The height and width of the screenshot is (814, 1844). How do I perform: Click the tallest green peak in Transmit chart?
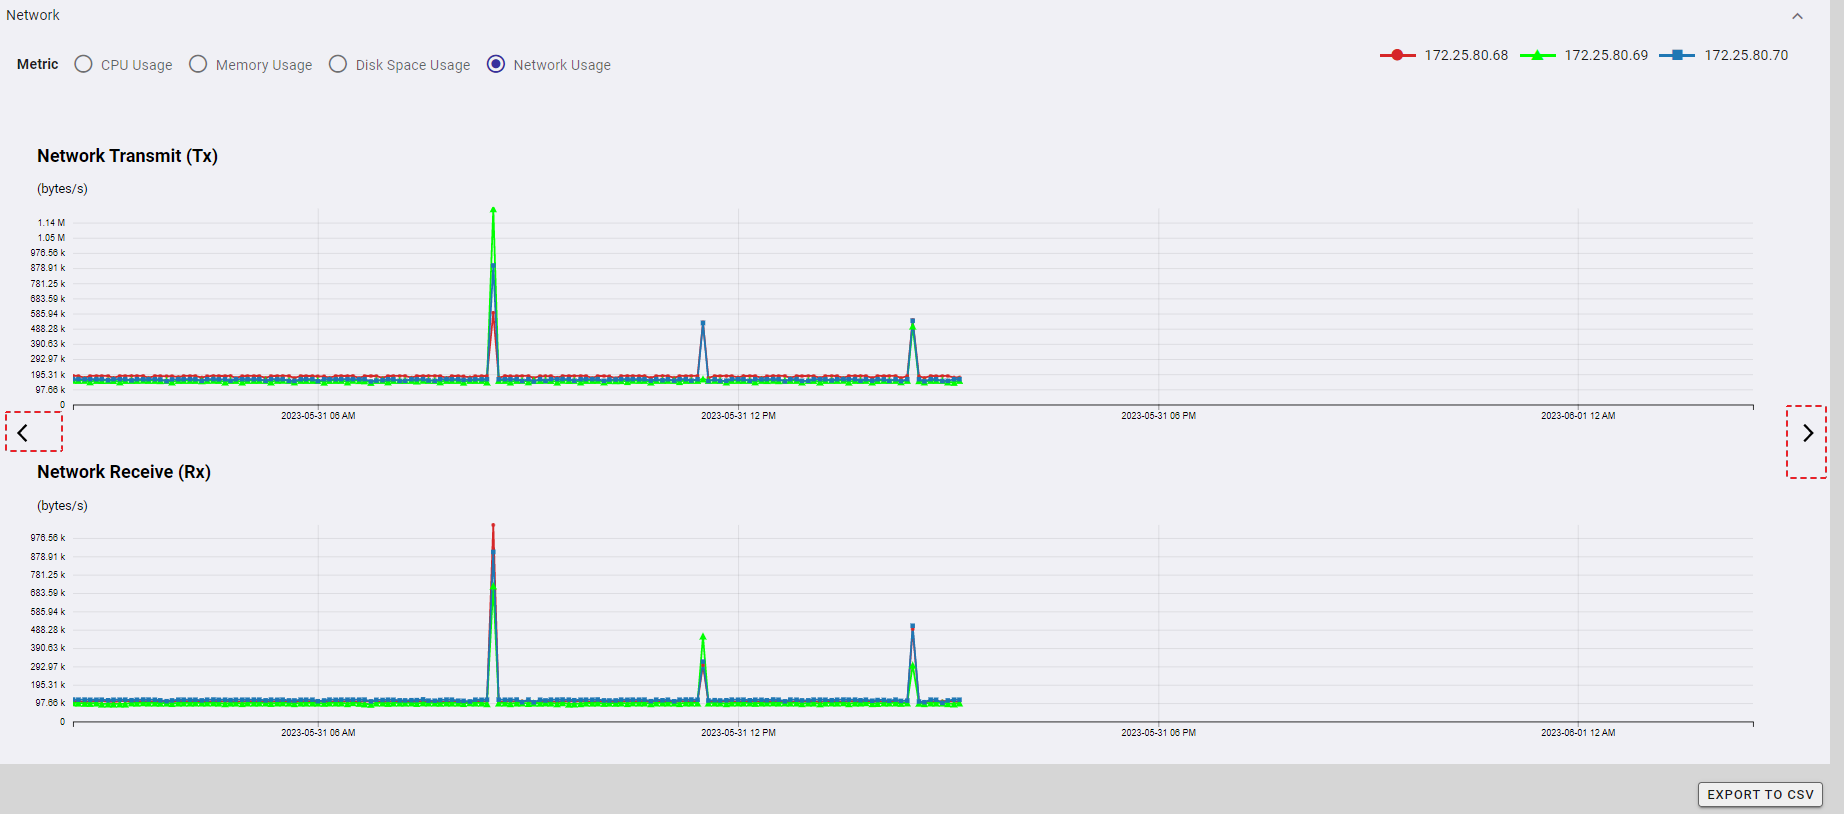click(493, 210)
